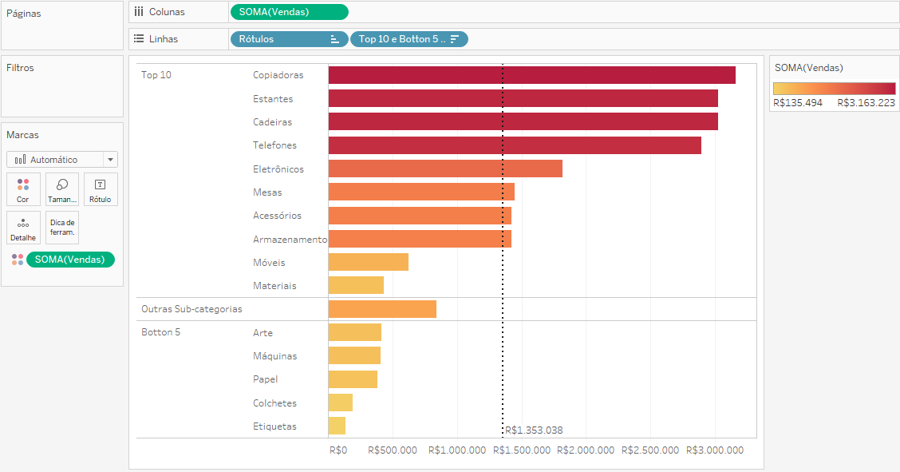Click the Rótulo label marks button

point(100,189)
